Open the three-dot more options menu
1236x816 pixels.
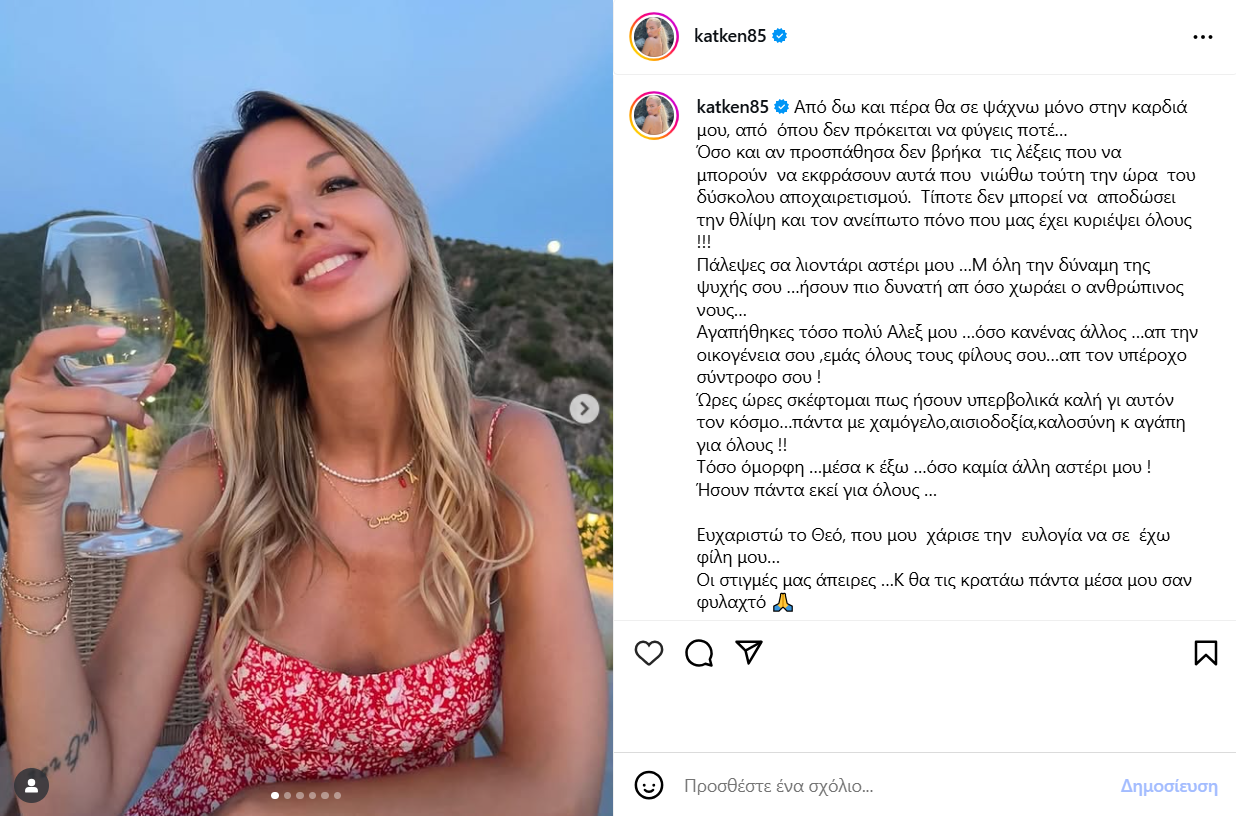click(x=1203, y=37)
